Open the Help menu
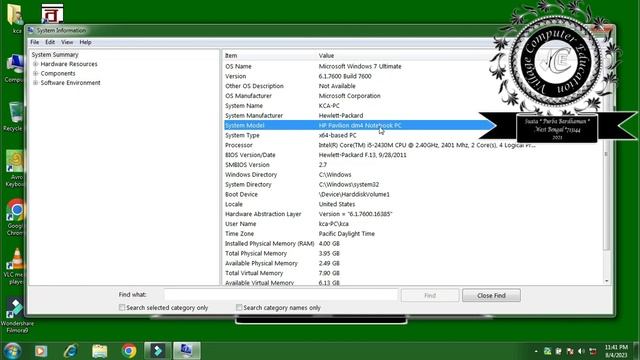The width and height of the screenshot is (640, 360). (x=85, y=42)
